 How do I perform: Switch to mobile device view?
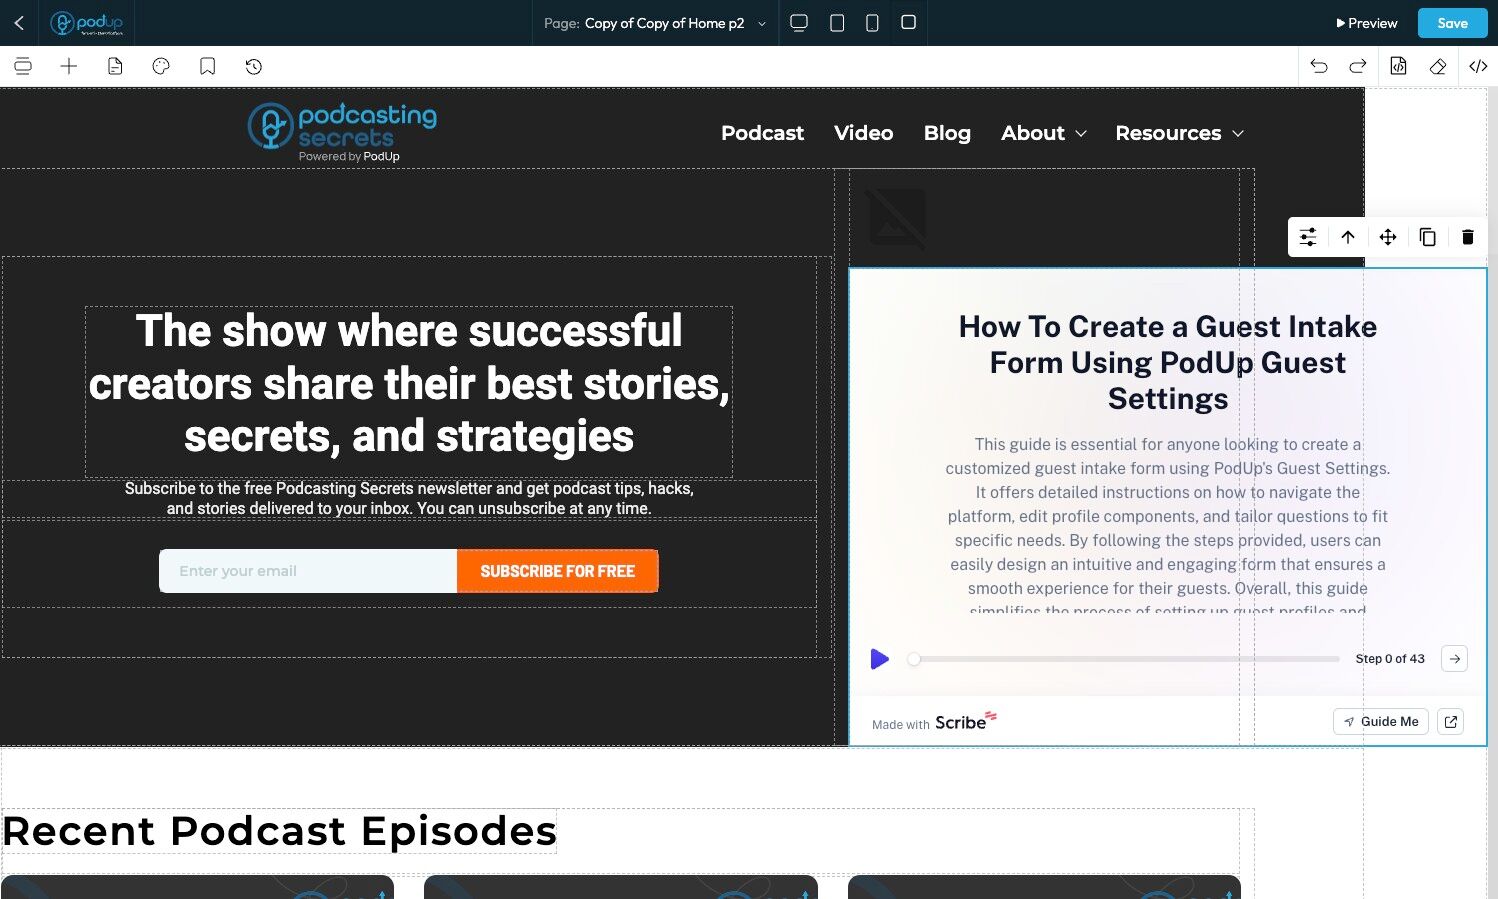click(872, 22)
